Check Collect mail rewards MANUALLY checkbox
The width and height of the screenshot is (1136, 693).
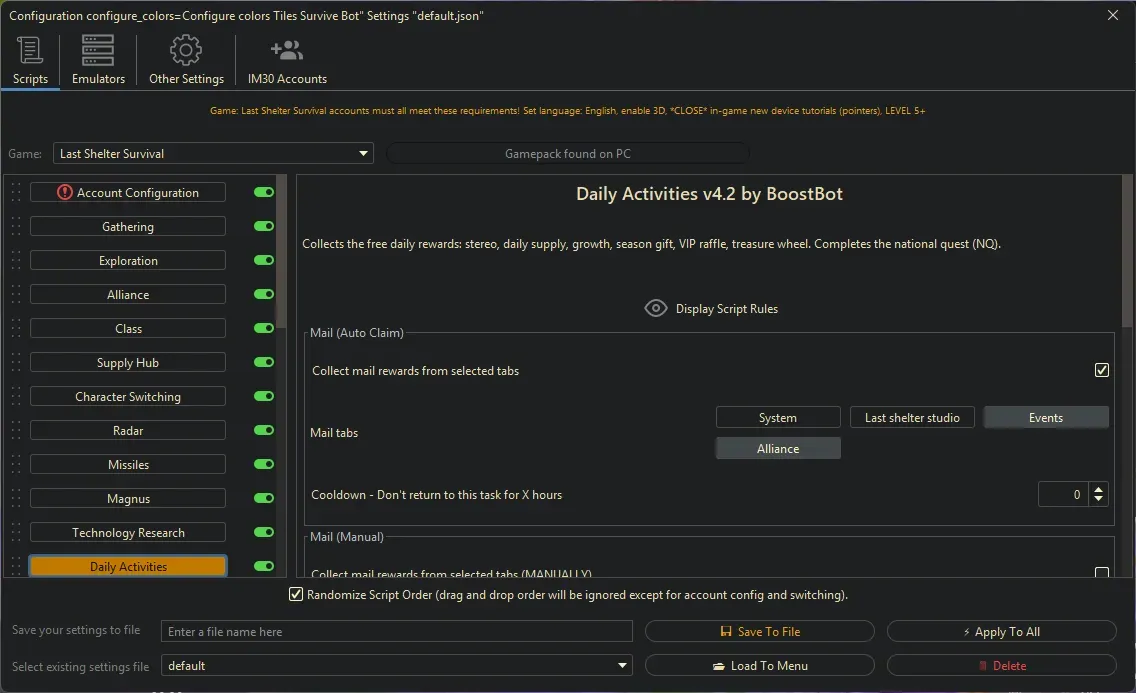(1101, 572)
